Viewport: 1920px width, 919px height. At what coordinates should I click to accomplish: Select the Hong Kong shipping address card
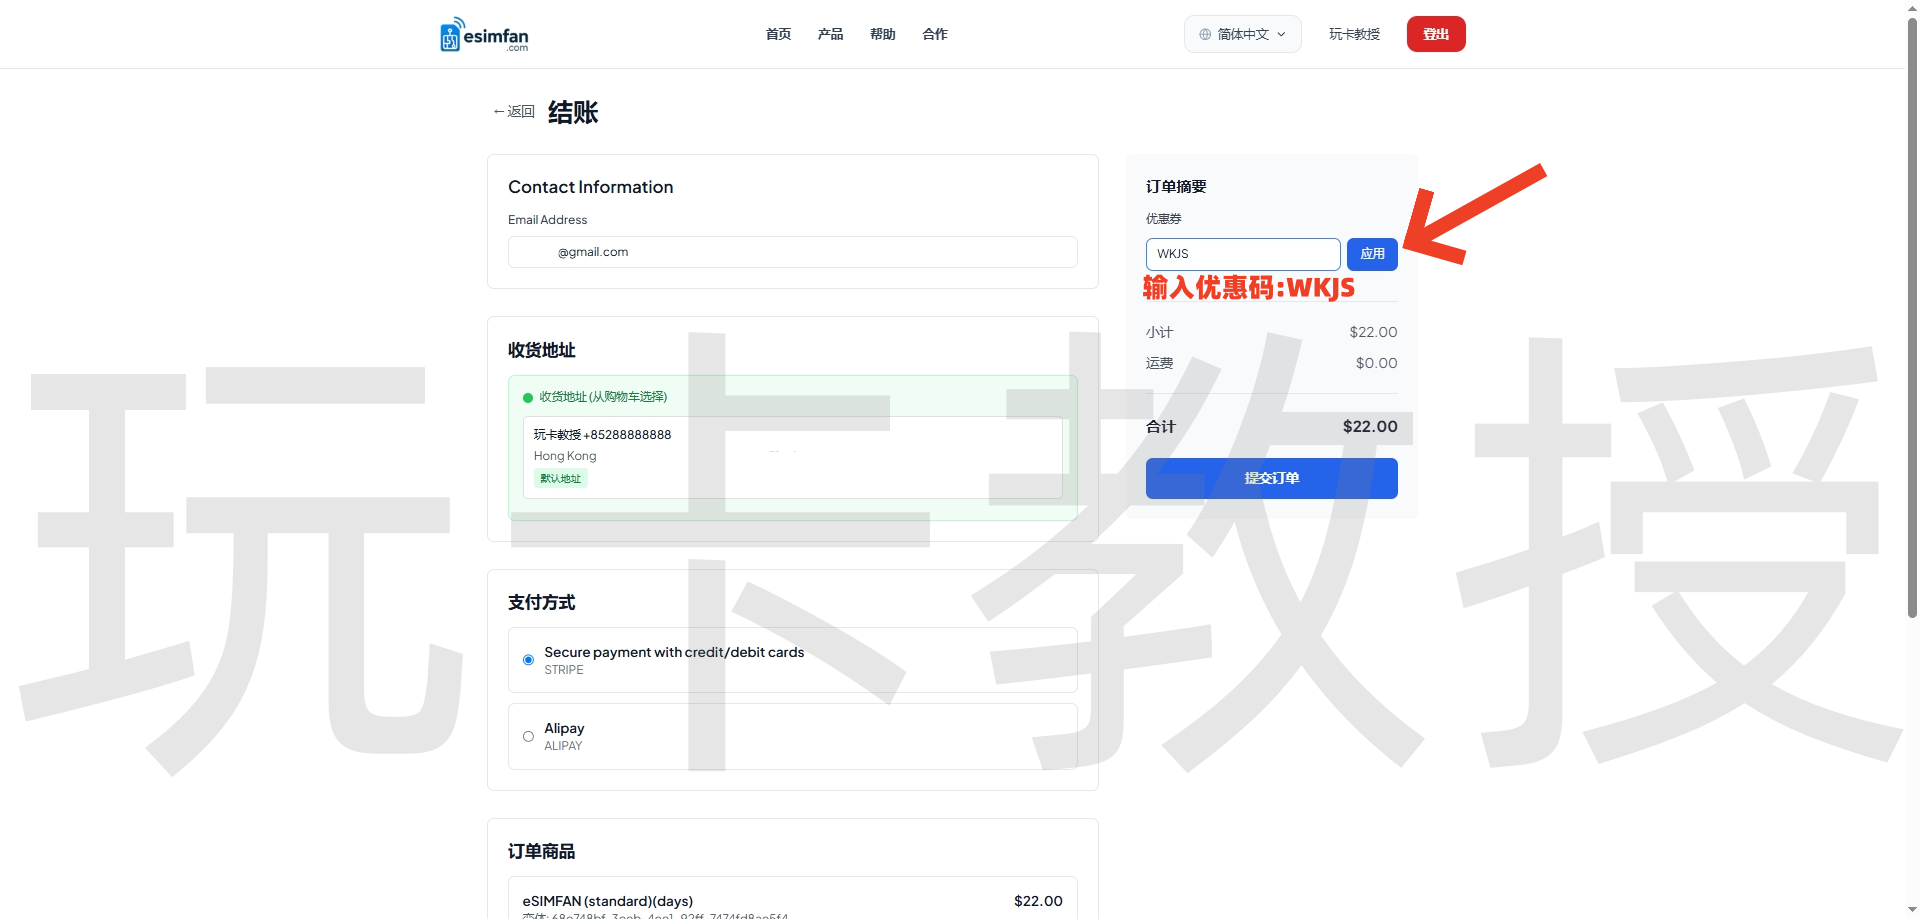tap(792, 457)
